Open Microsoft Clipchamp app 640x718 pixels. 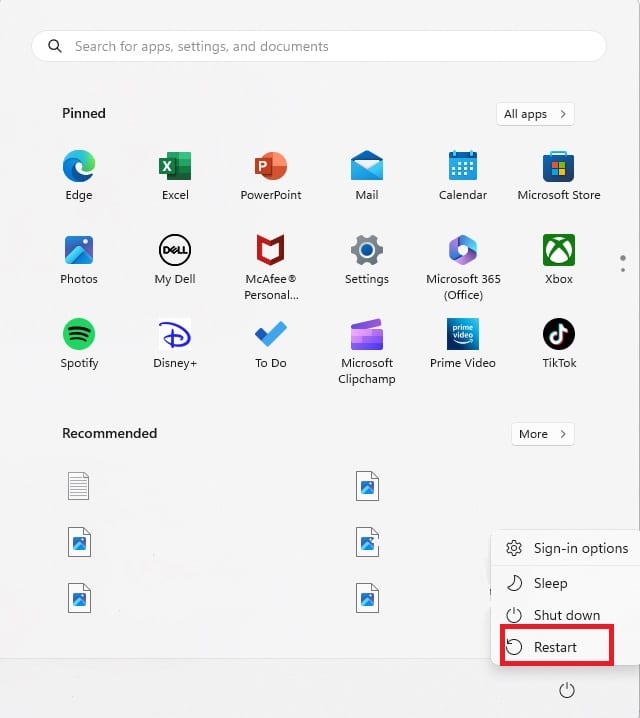point(367,336)
